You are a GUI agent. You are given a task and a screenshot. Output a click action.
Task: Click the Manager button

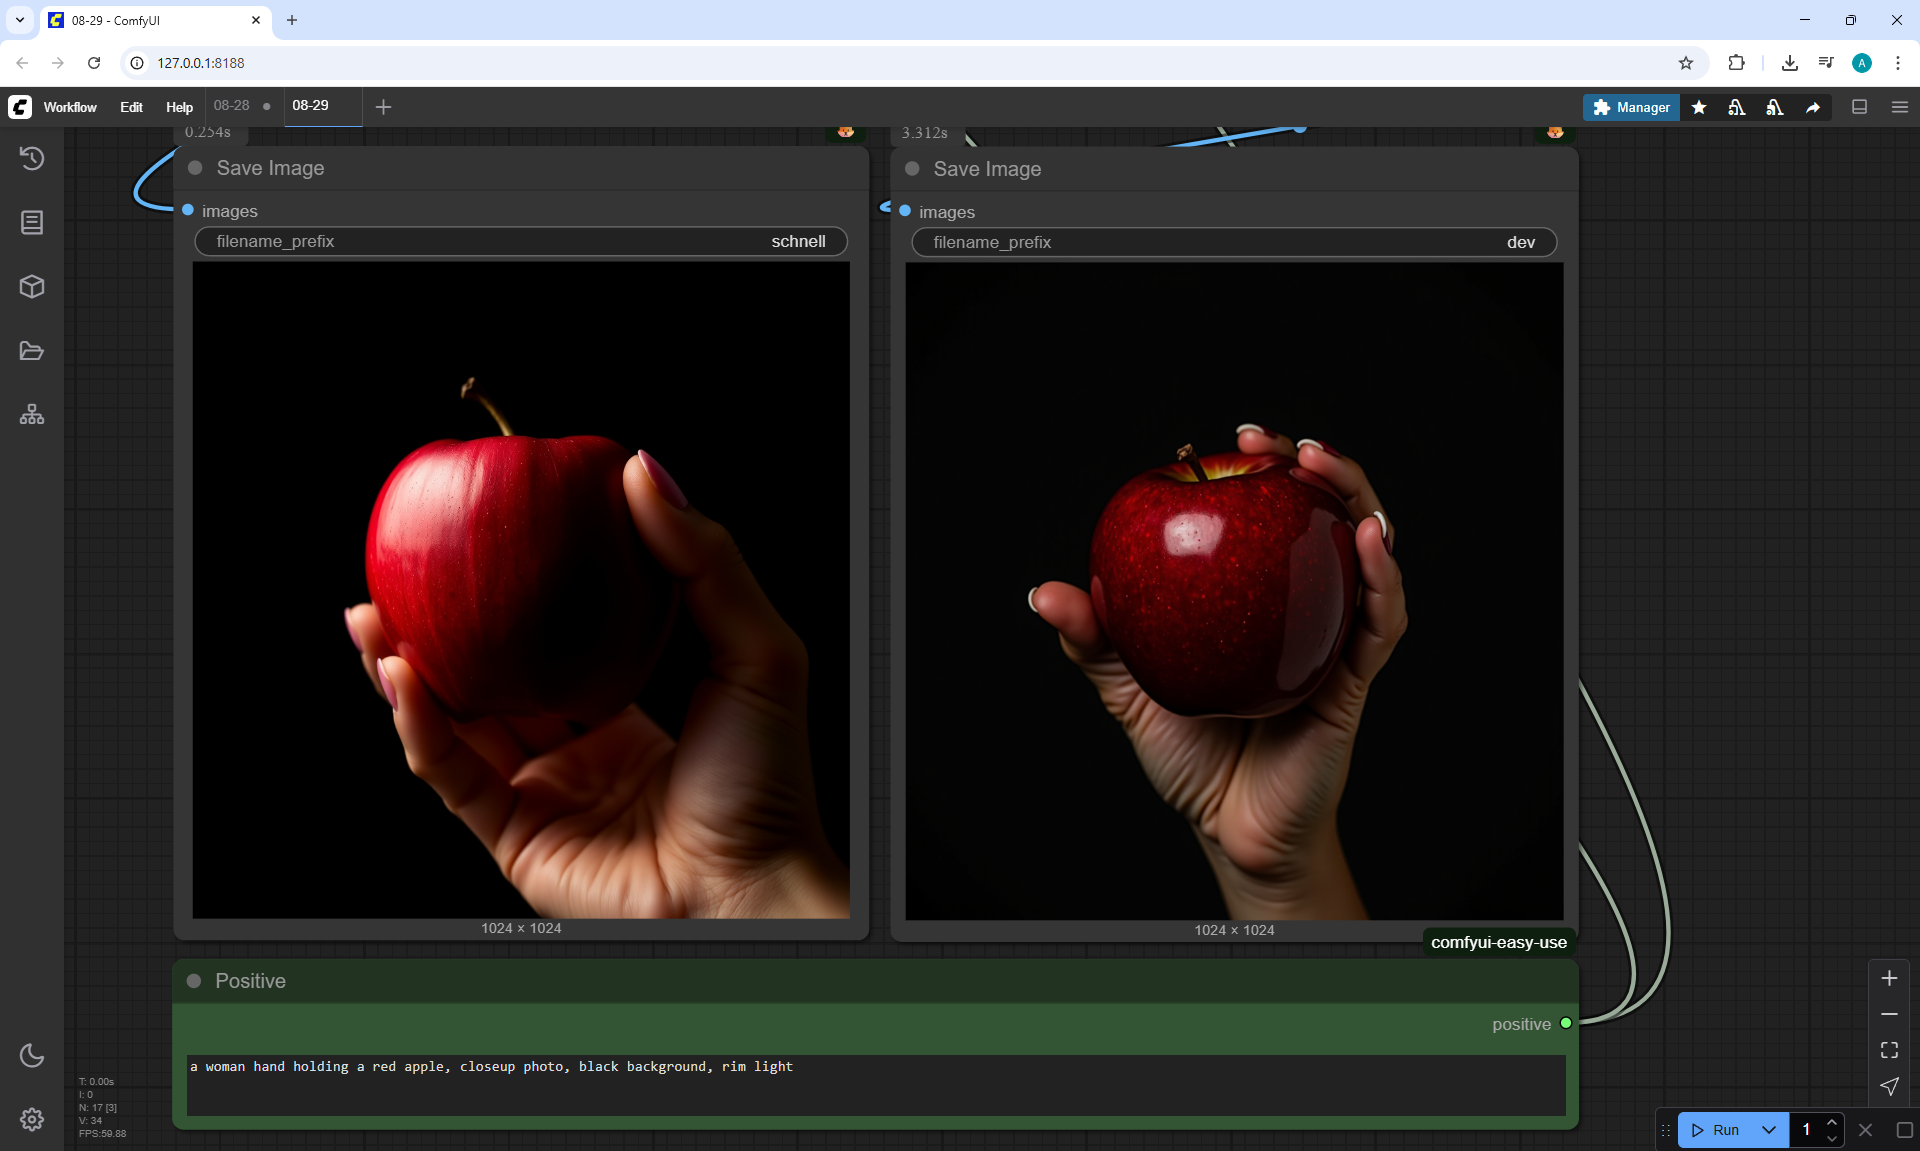(x=1631, y=107)
